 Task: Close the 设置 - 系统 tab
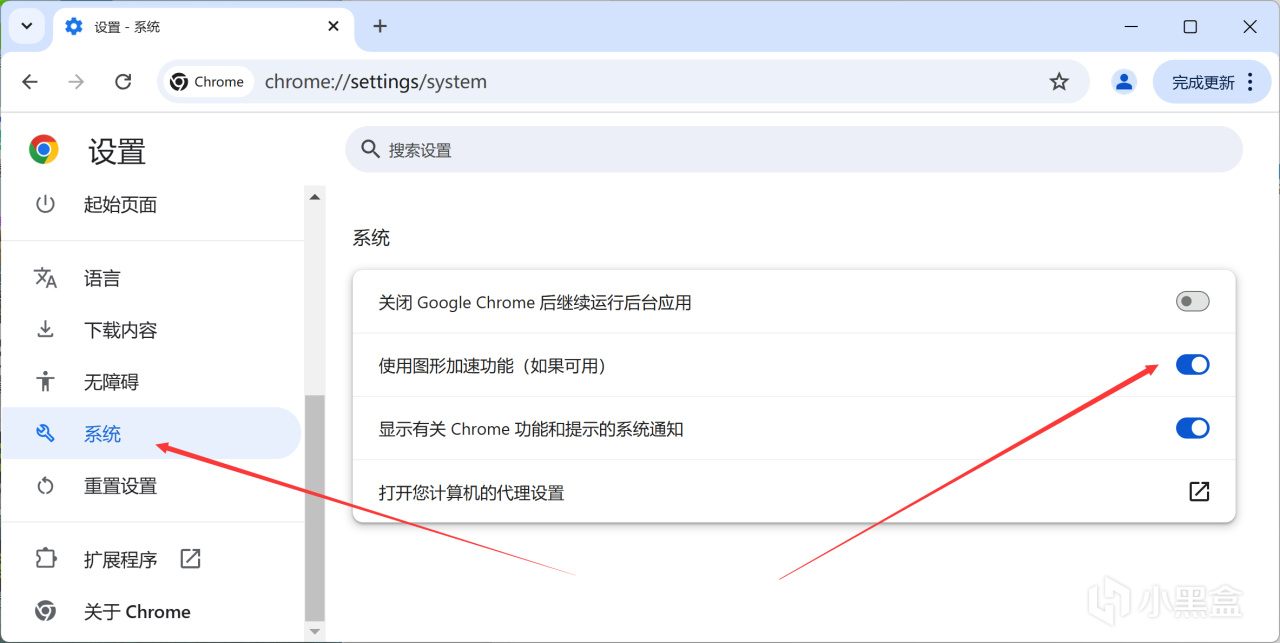[x=334, y=27]
